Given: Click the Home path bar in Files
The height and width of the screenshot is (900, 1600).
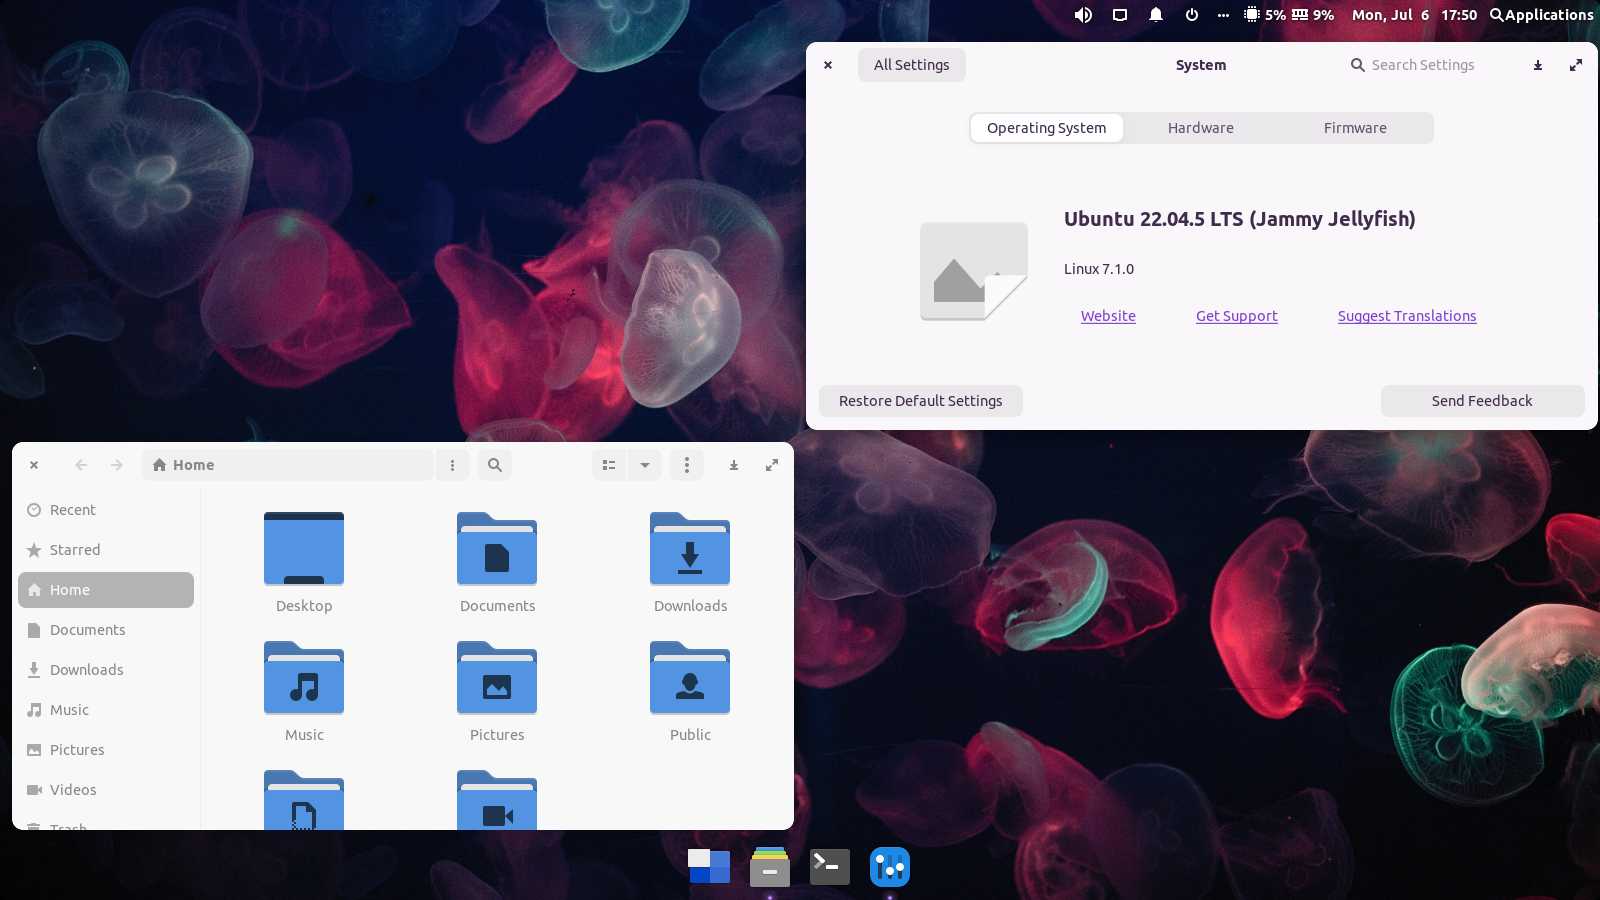Looking at the screenshot, I should [287, 465].
